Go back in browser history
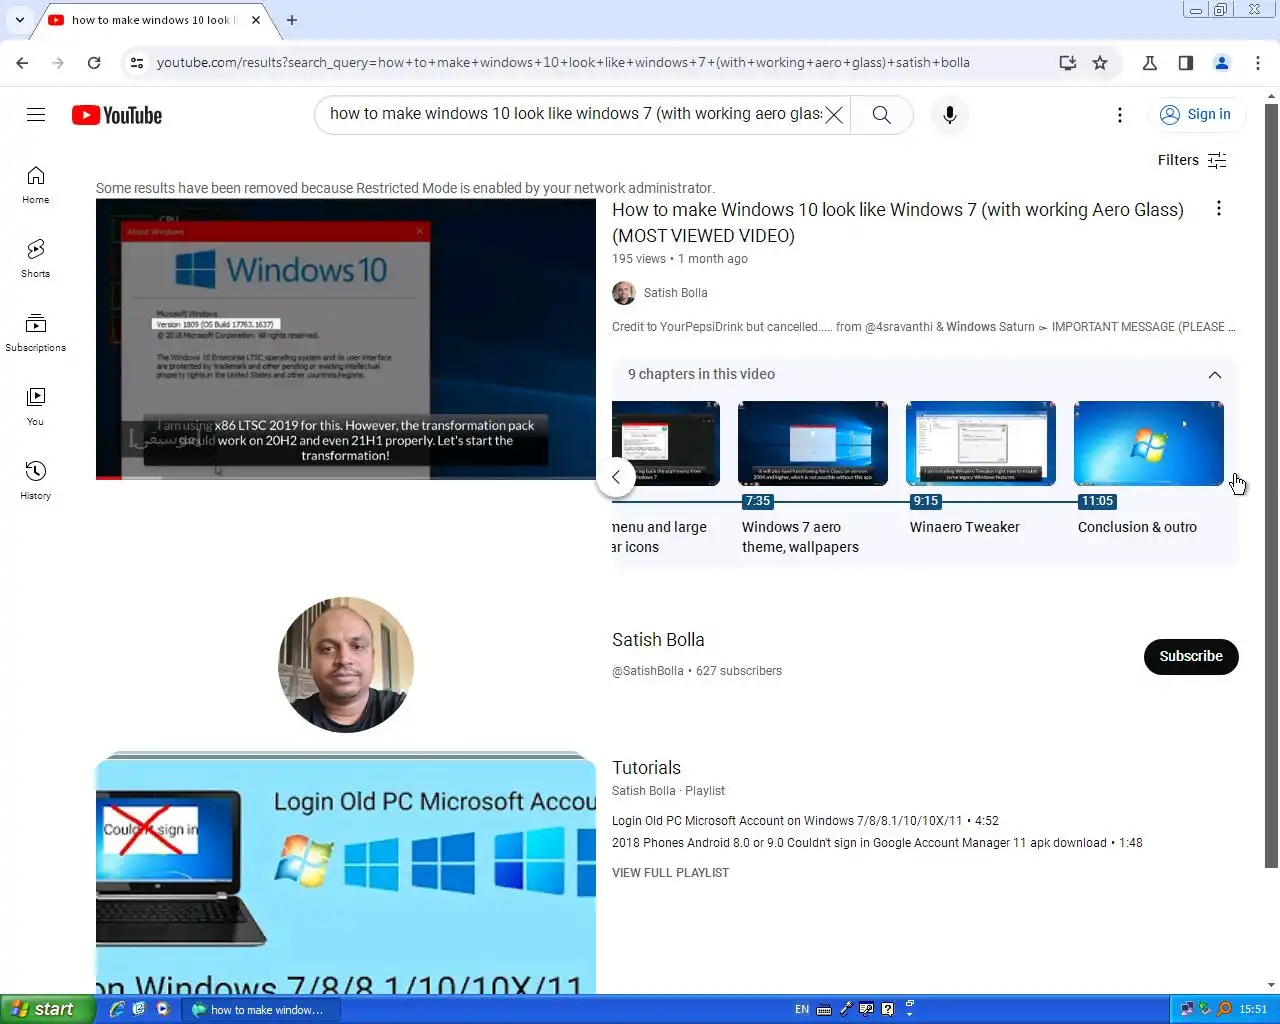1280x1024 pixels. pos(22,62)
